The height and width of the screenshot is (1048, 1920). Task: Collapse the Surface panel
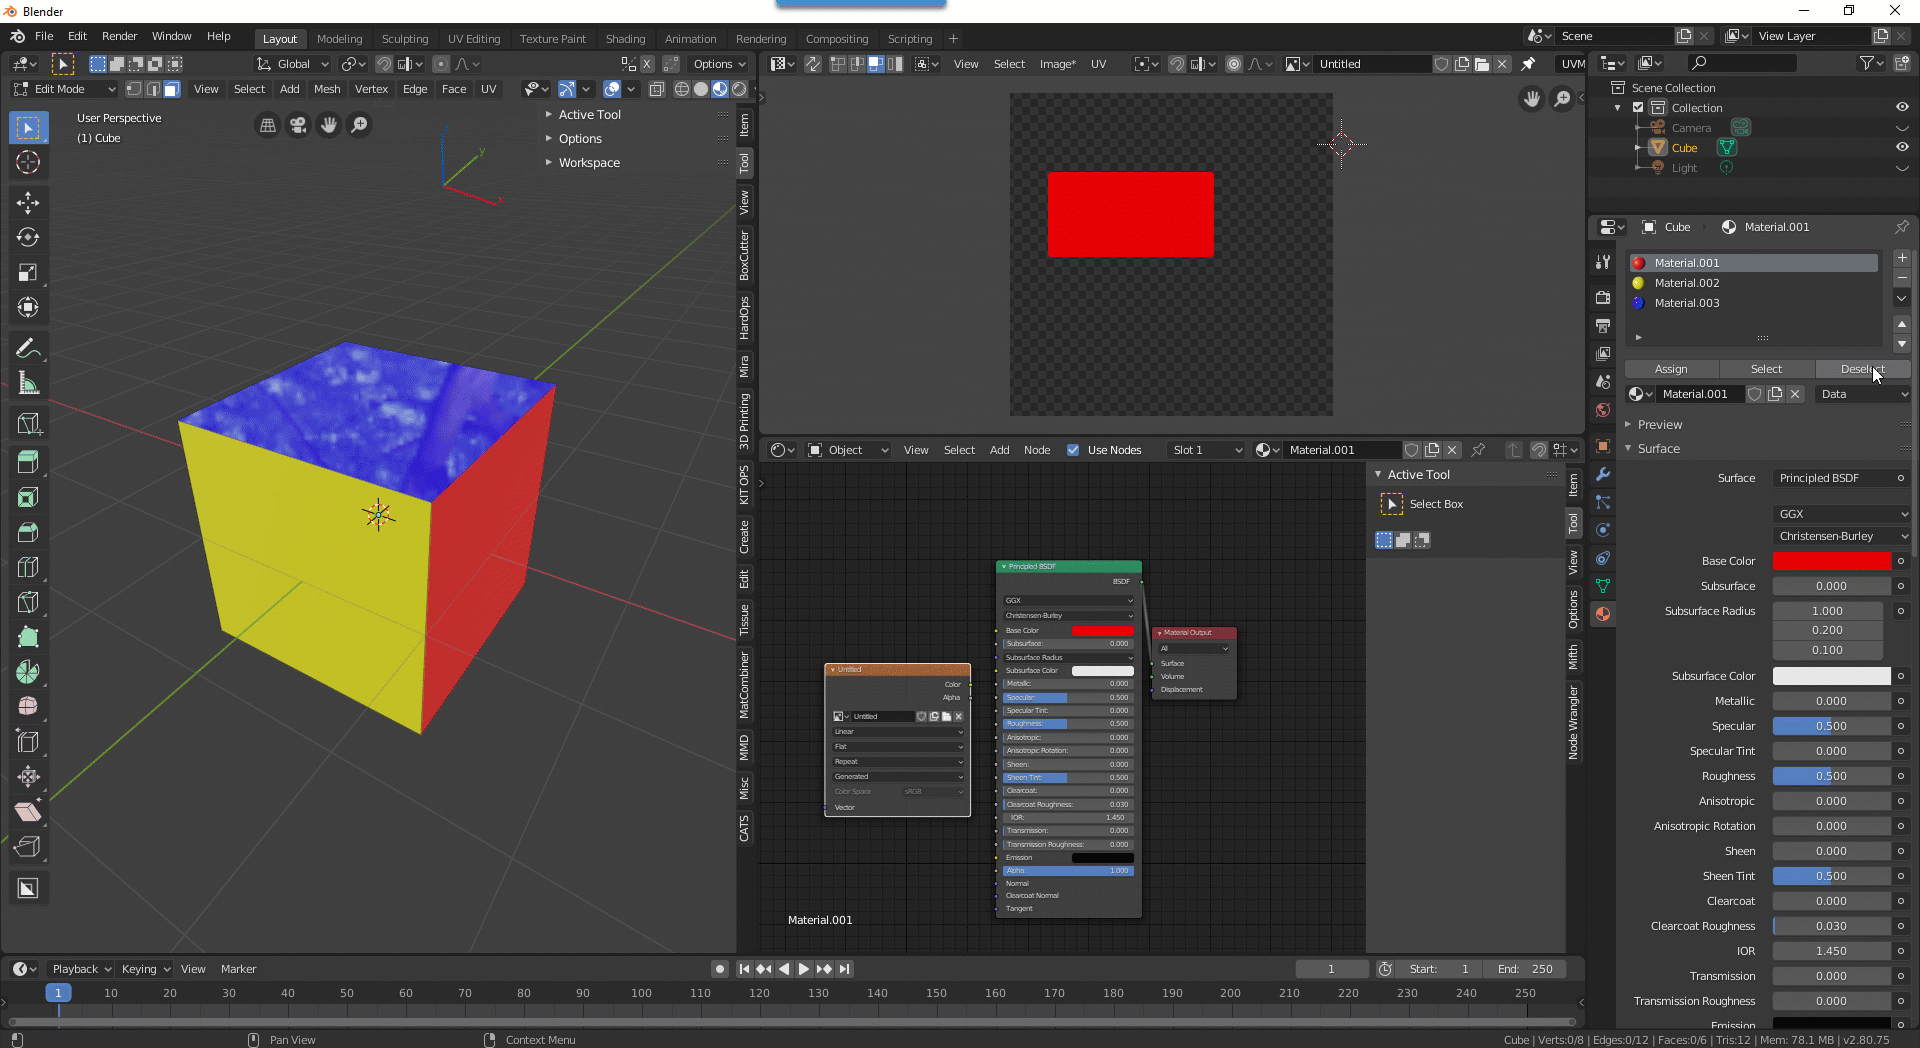click(x=1658, y=449)
